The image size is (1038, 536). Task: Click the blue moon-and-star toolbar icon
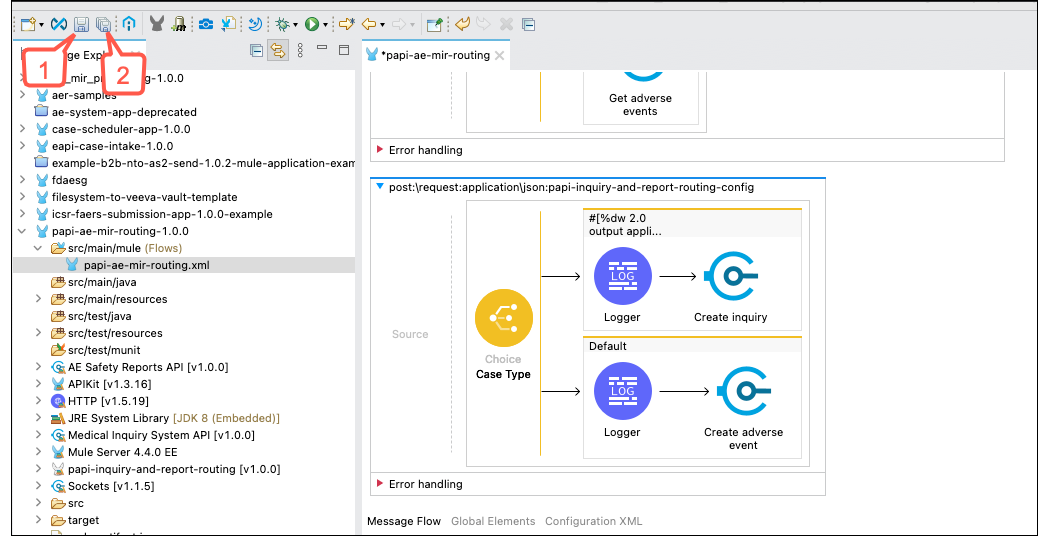pos(256,24)
